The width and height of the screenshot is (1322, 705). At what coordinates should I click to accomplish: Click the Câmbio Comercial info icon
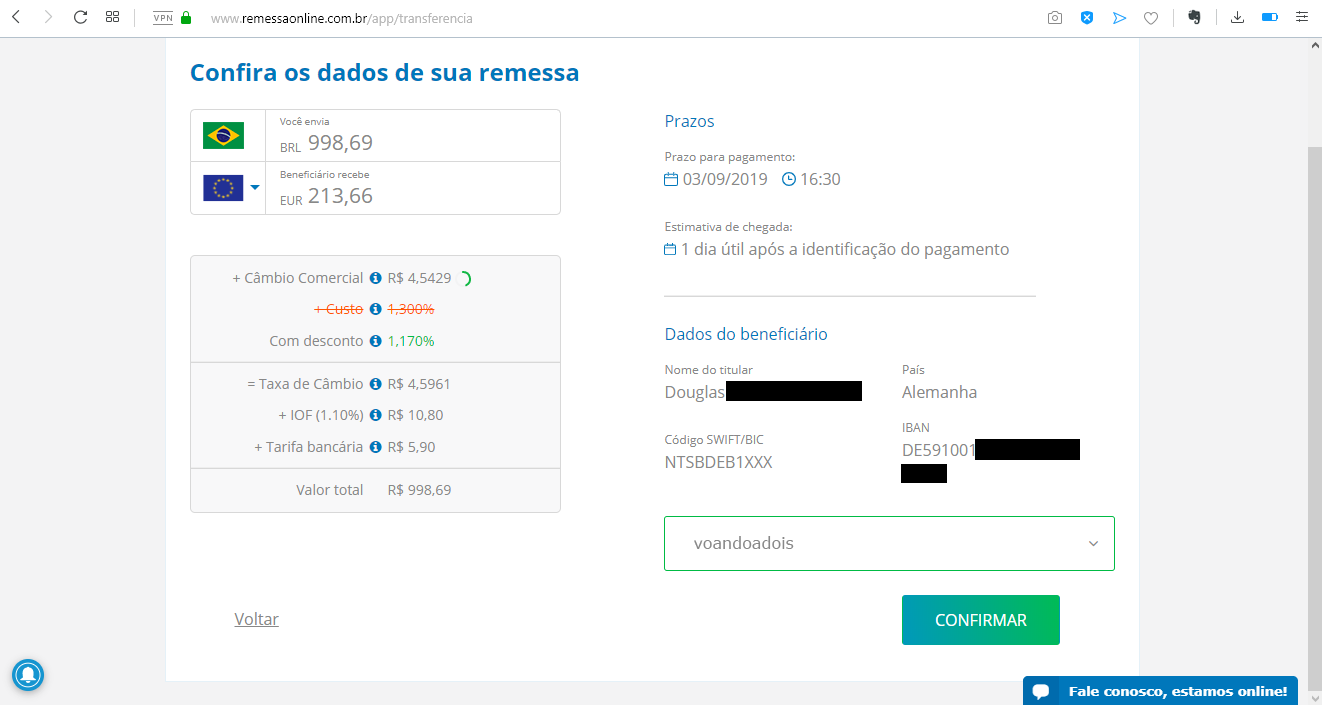point(375,278)
